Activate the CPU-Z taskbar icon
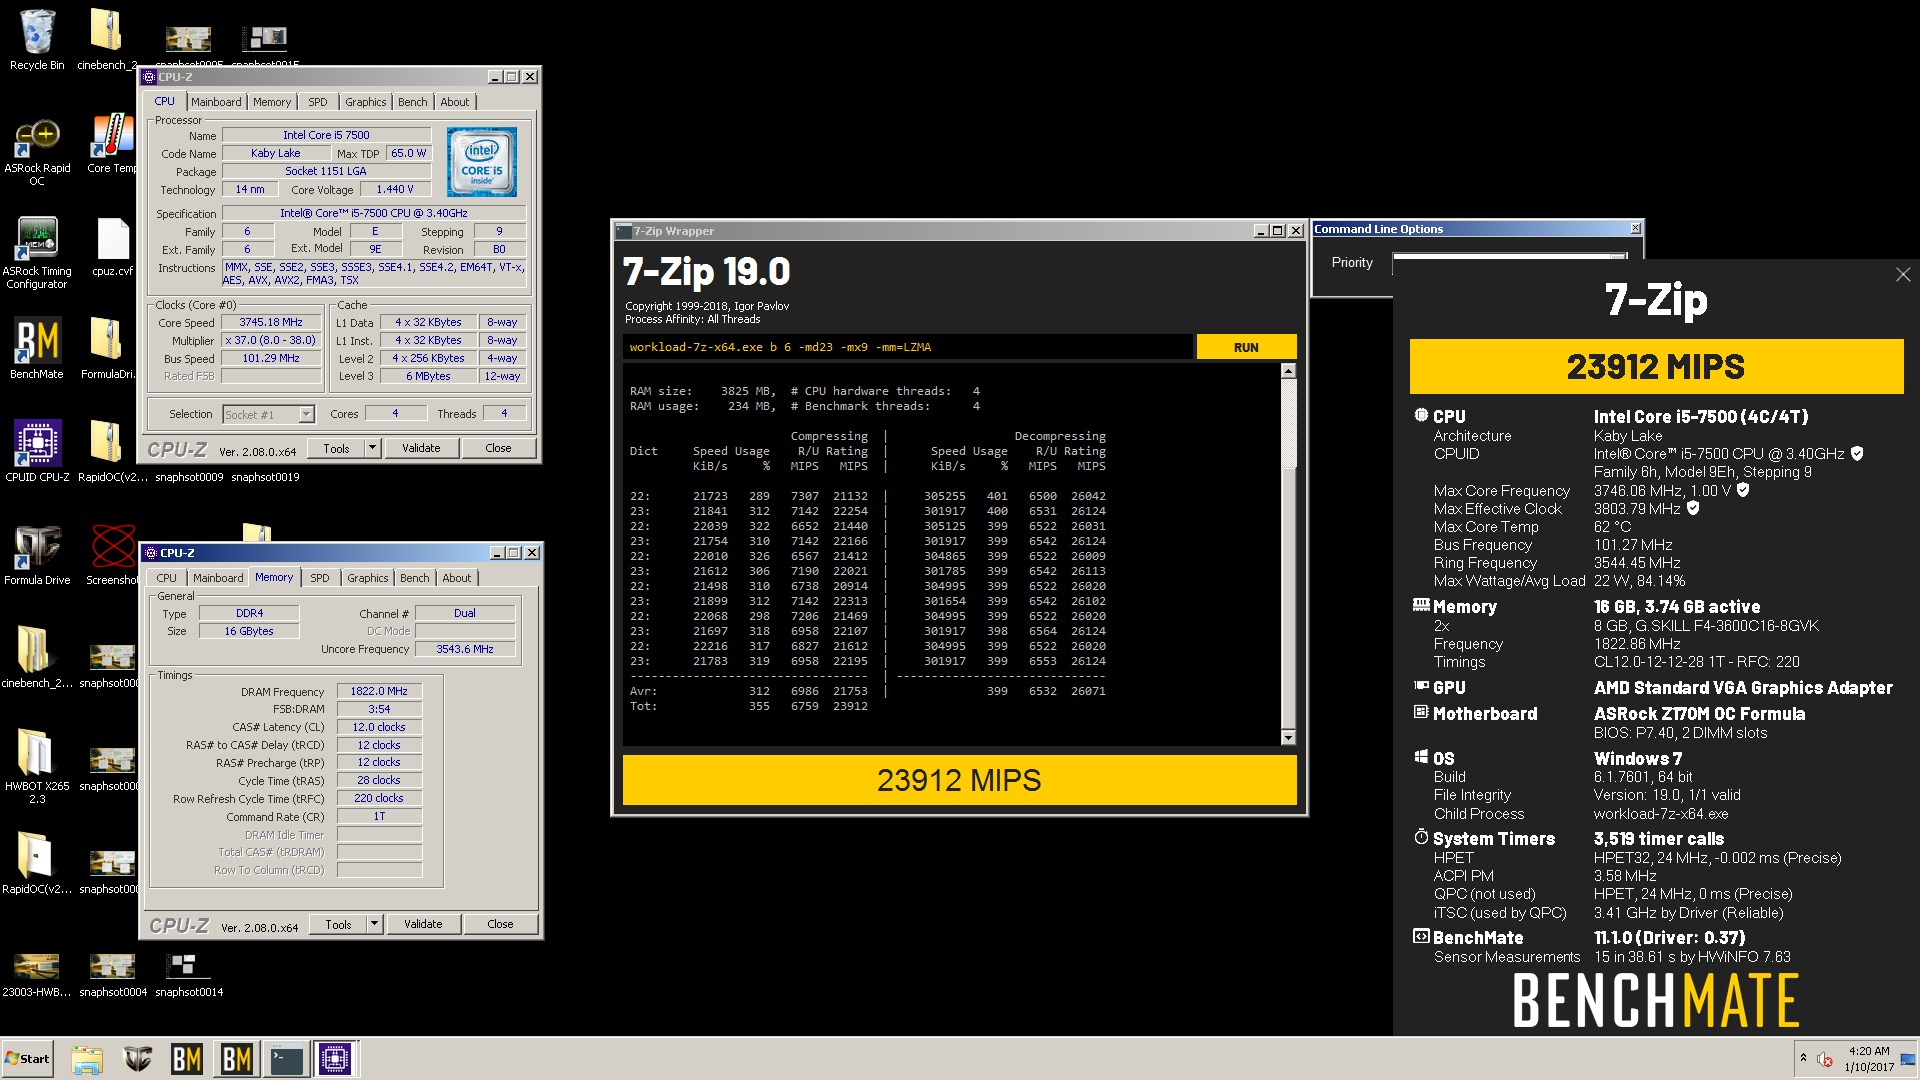This screenshot has width=1920, height=1080. coord(335,1059)
